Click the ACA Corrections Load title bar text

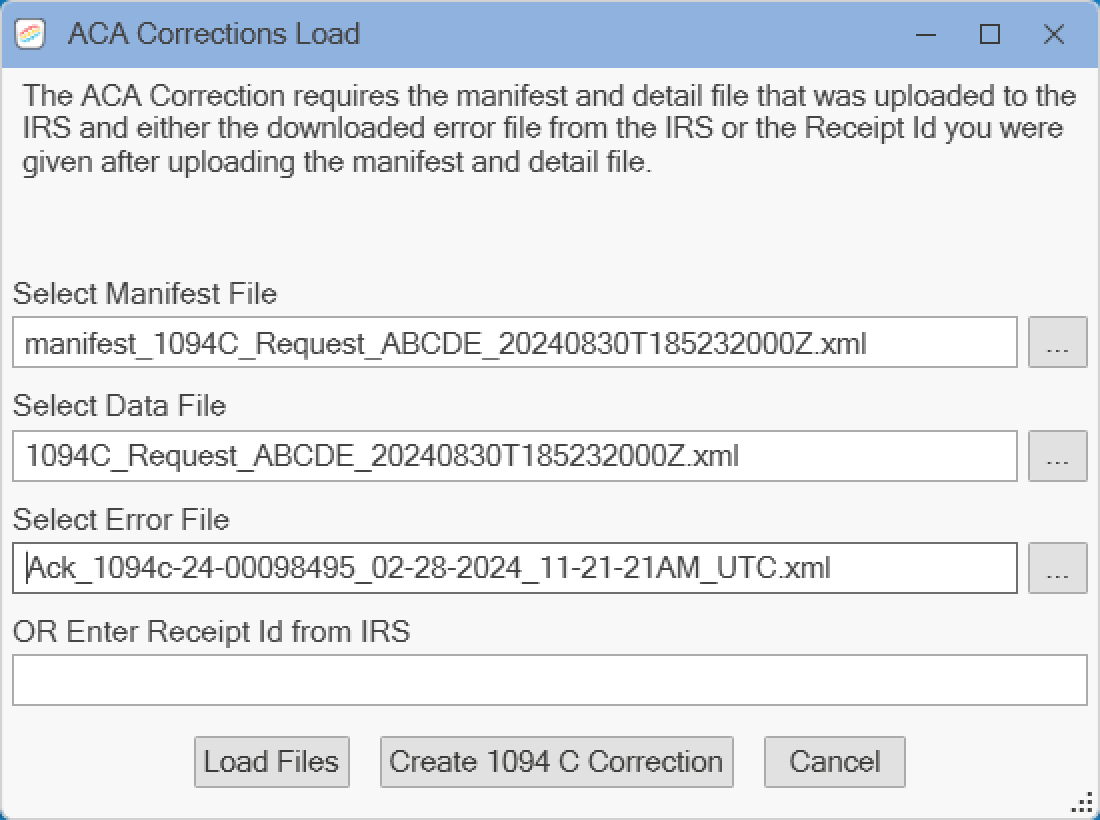(214, 34)
